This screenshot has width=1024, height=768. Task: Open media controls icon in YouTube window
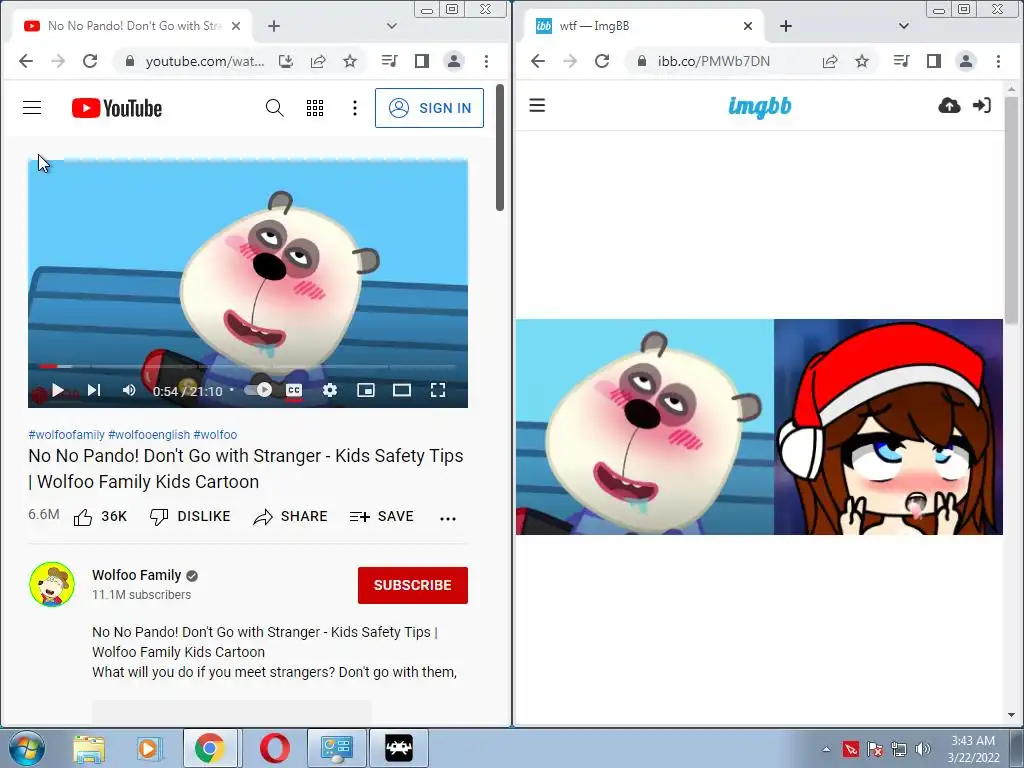(x=389, y=61)
